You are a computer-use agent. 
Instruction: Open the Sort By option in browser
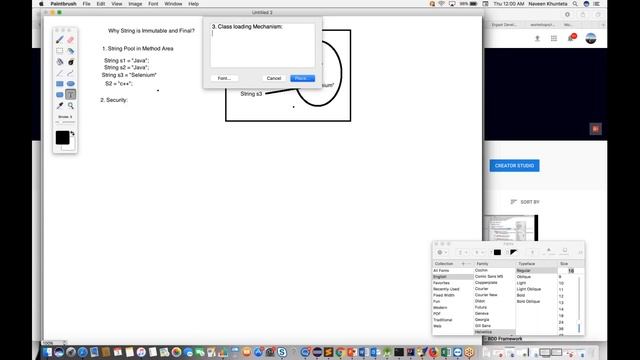[x=525, y=202]
